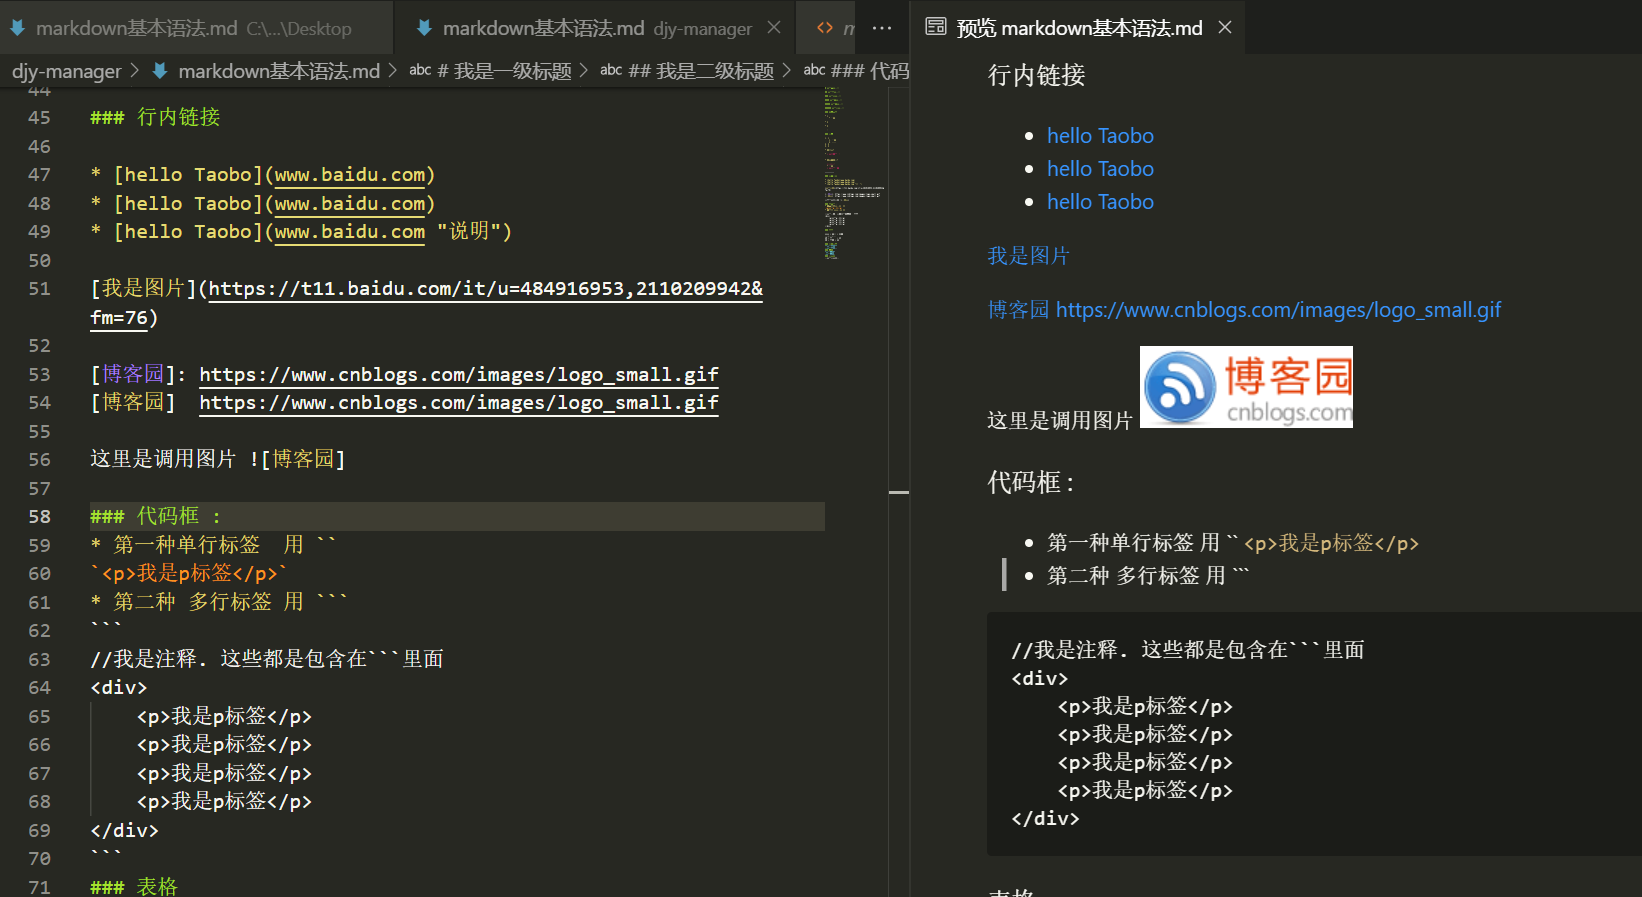Click the inline code on editor line 60
This screenshot has width=1642, height=897.
[189, 574]
